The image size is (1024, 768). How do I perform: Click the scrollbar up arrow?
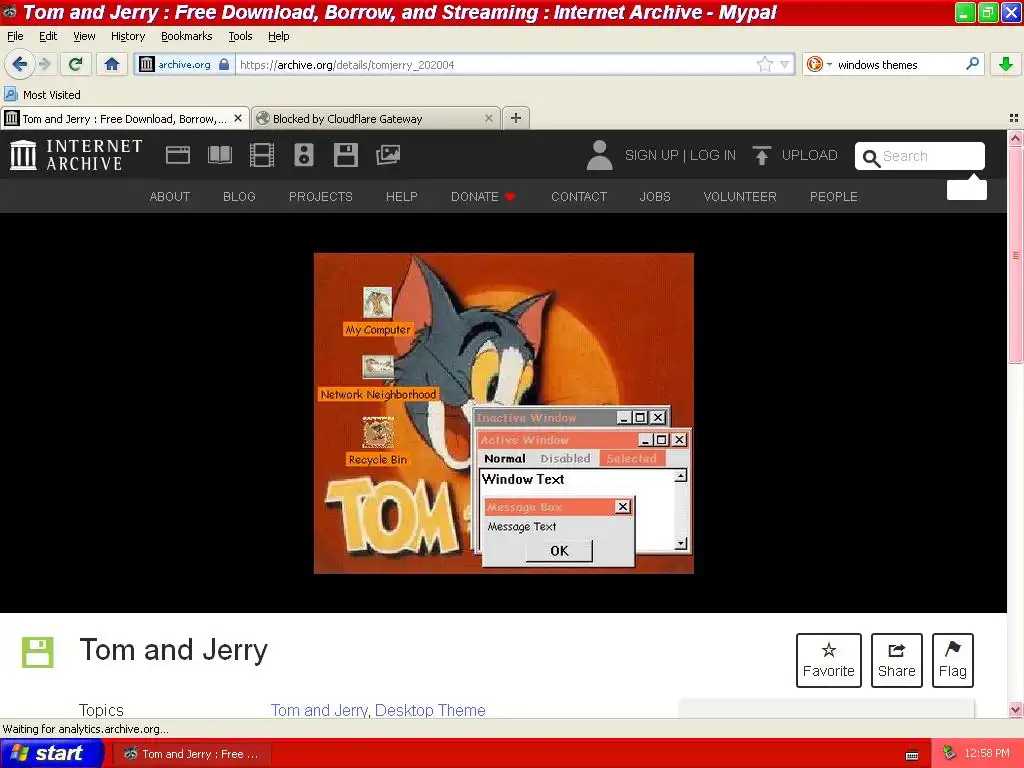pyautogui.click(x=1015, y=138)
